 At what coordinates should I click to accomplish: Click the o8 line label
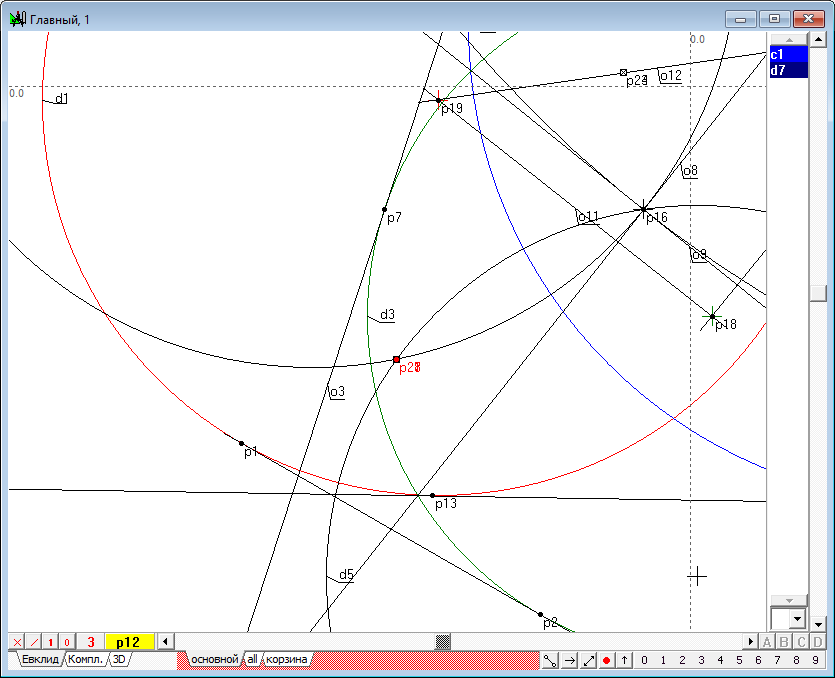coord(690,171)
